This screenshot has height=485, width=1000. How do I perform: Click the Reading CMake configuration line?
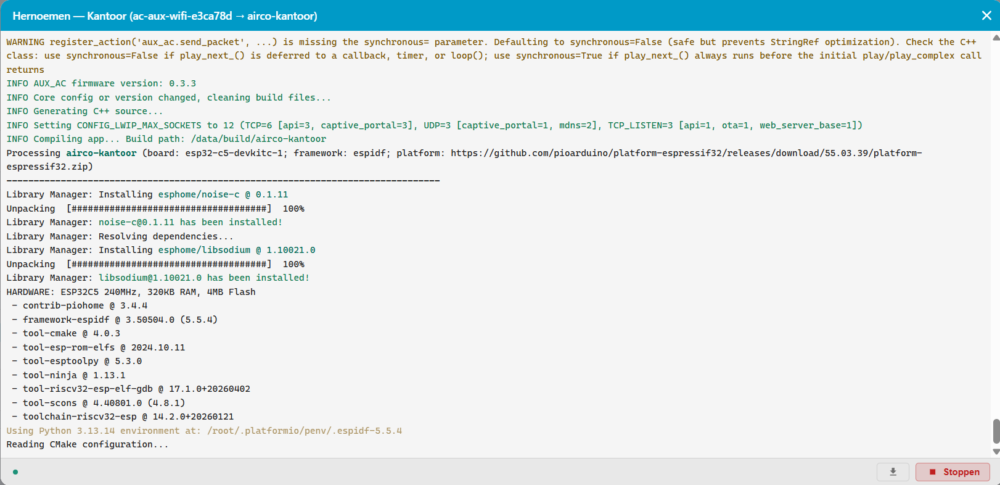tap(87, 445)
